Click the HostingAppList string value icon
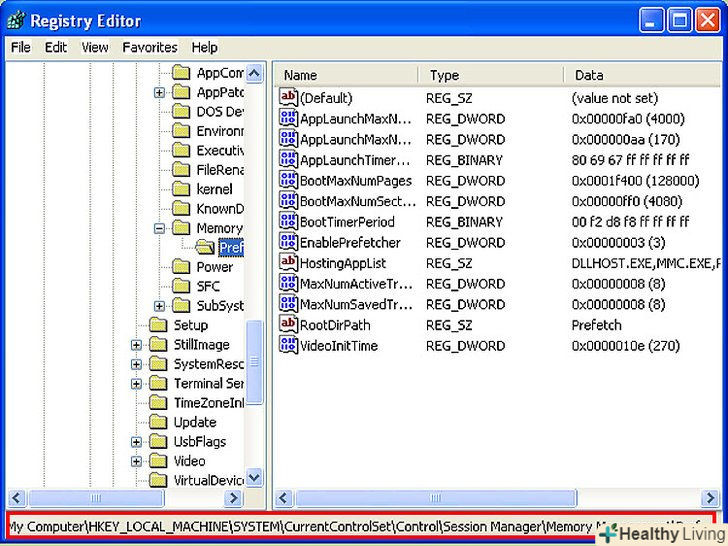Image resolution: width=728 pixels, height=546 pixels. [x=288, y=262]
